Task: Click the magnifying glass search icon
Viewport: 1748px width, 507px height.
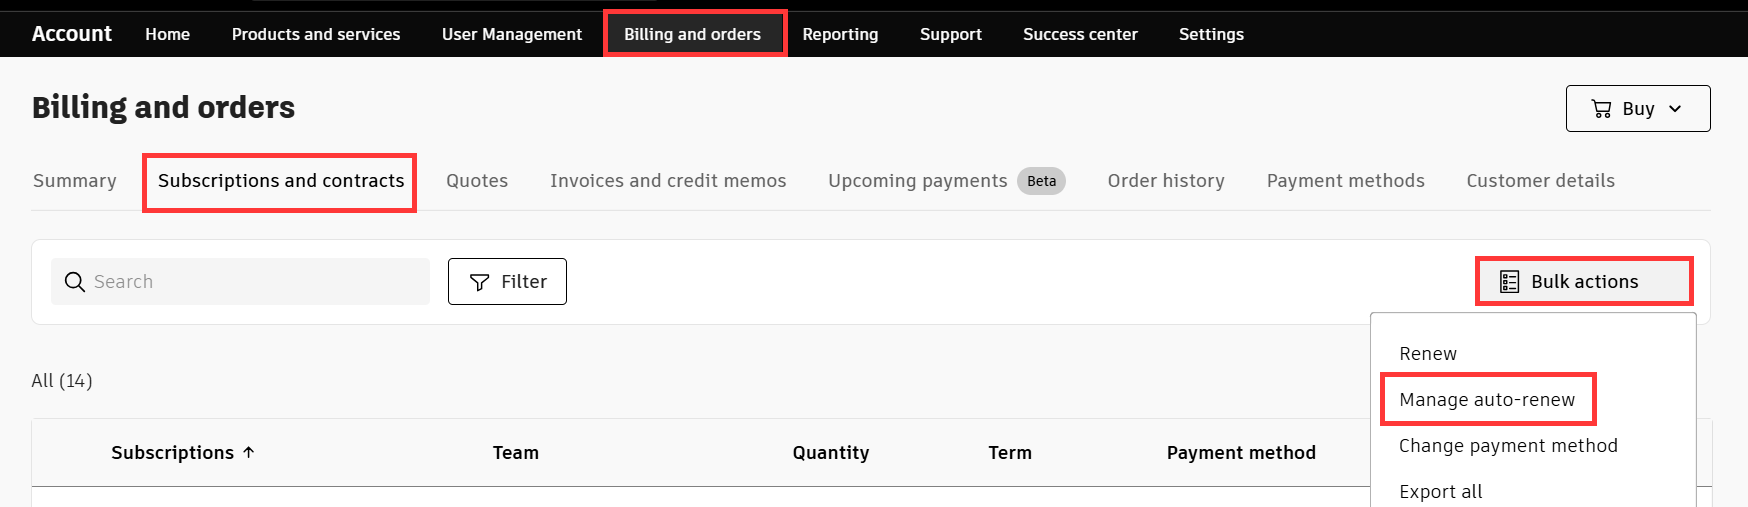Action: point(74,282)
